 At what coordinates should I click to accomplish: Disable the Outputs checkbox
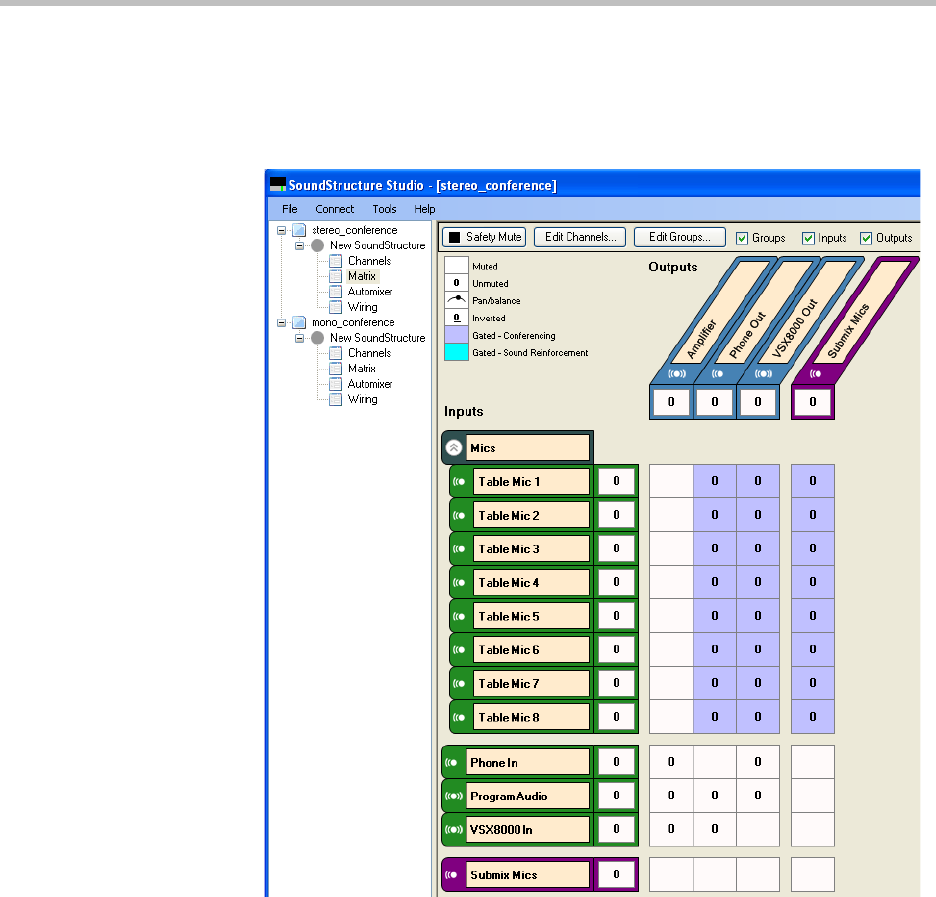(x=866, y=238)
